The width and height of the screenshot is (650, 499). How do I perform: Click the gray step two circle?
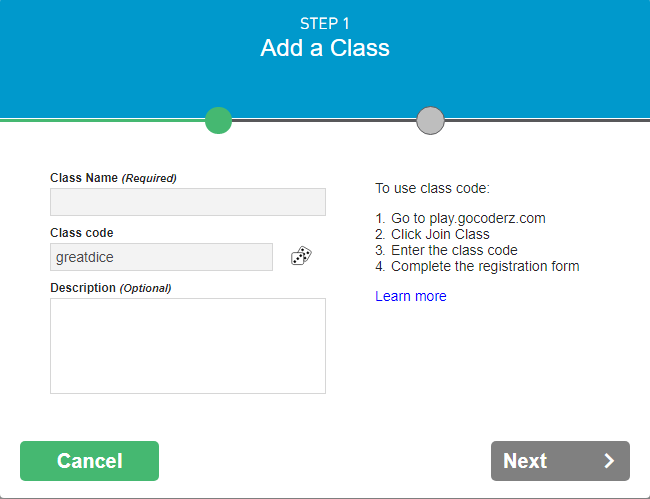tap(430, 120)
